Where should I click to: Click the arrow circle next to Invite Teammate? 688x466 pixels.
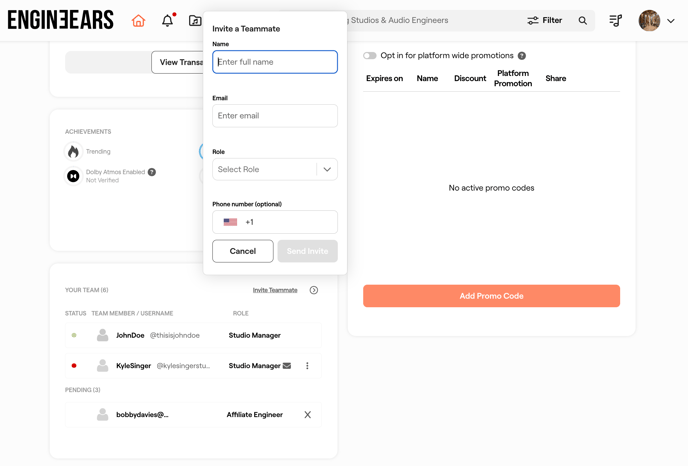tap(314, 291)
